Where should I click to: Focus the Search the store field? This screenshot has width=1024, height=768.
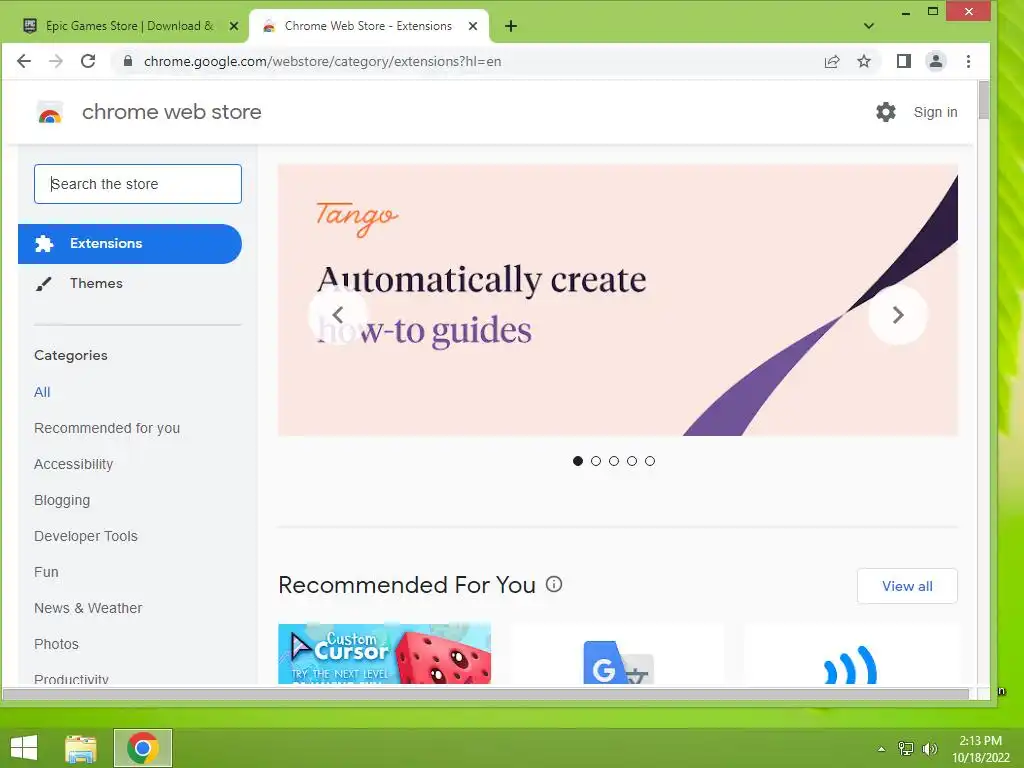click(x=138, y=184)
